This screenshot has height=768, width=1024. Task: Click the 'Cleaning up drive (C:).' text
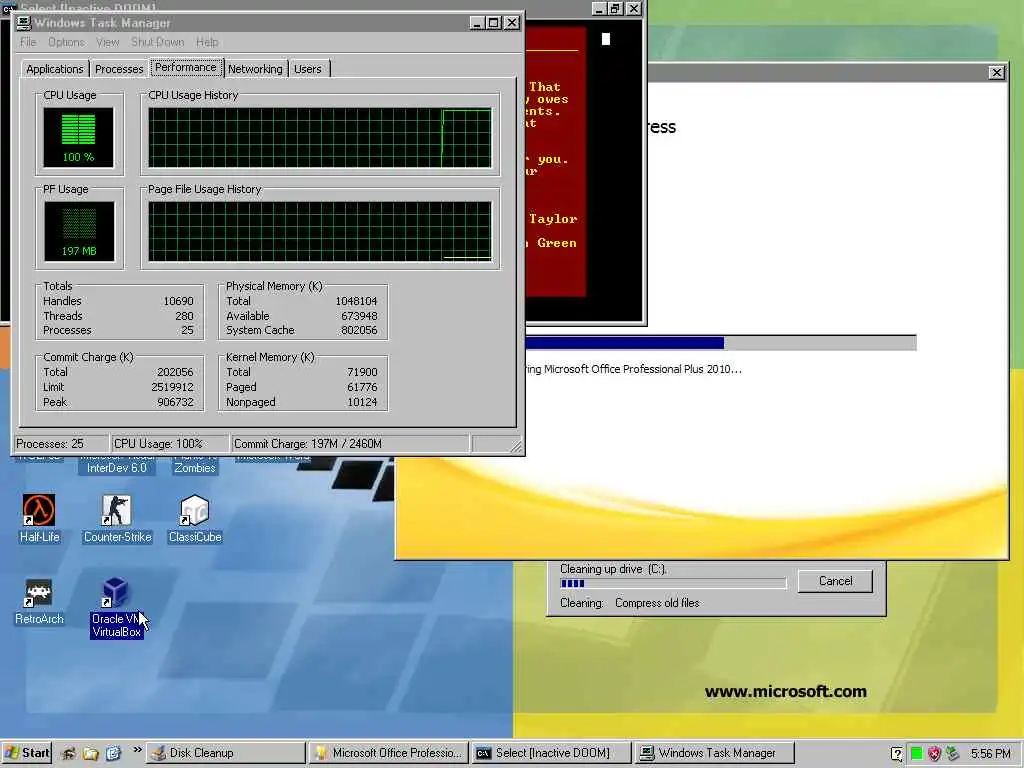(x=613, y=569)
